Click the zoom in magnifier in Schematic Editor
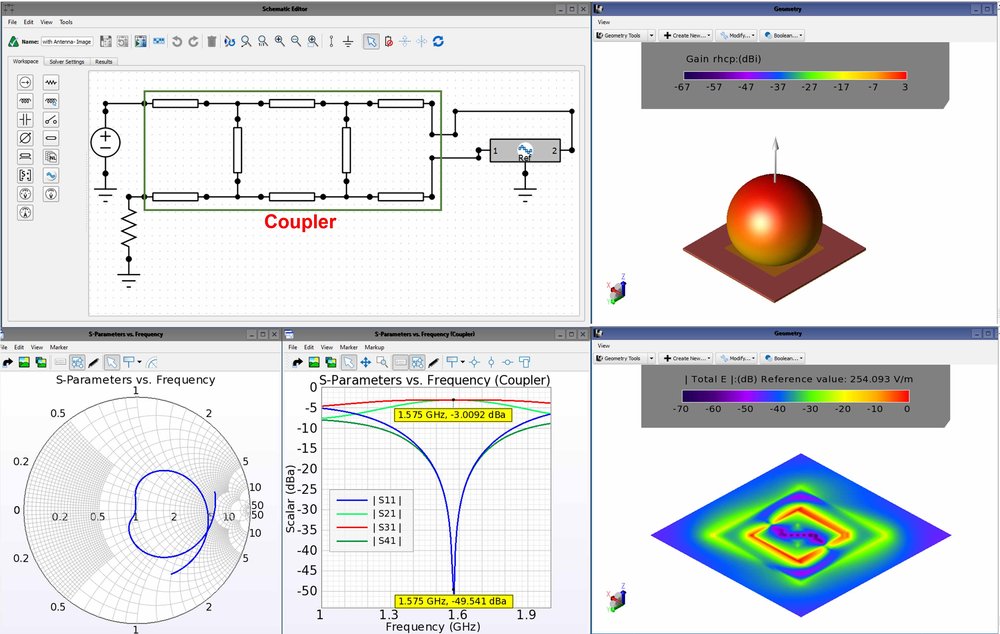Viewport: 1000px width, 634px height. click(x=279, y=41)
